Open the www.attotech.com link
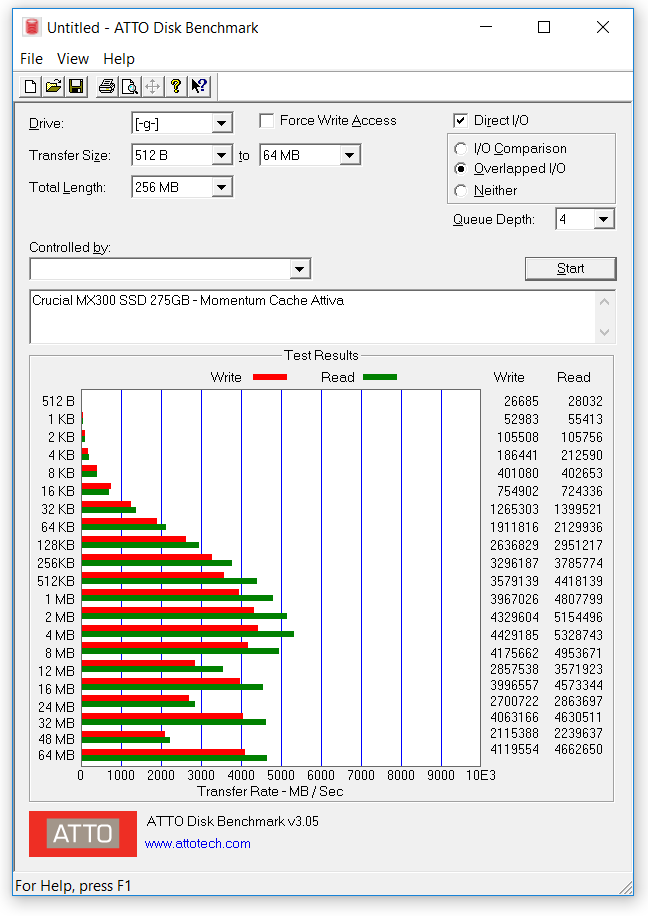 (197, 844)
